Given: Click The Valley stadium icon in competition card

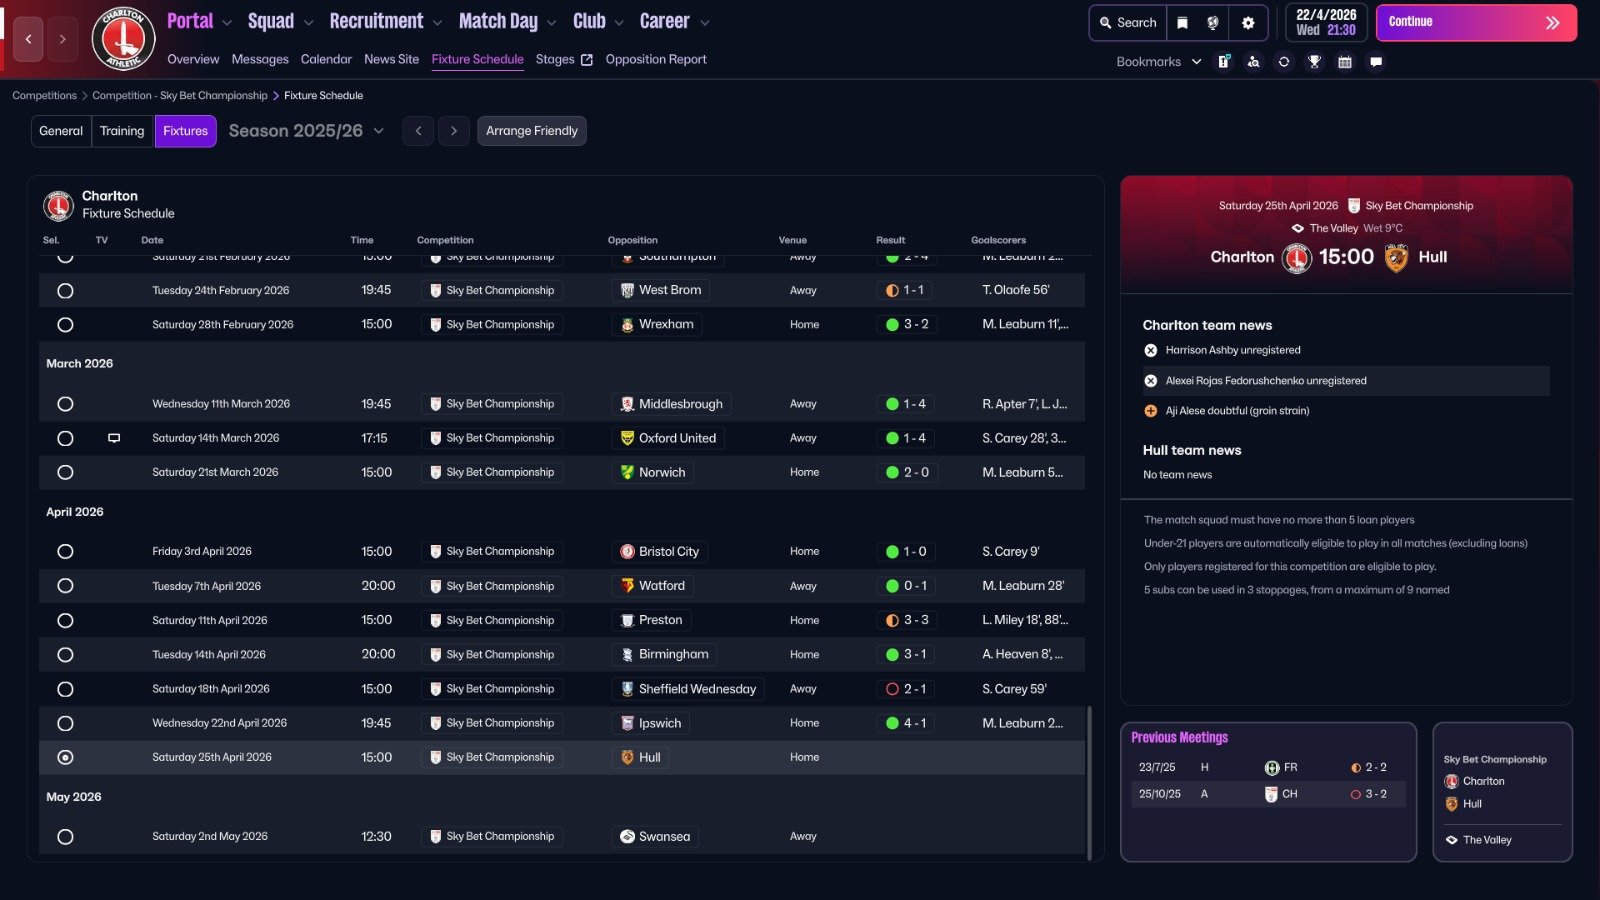Looking at the screenshot, I should pos(1451,840).
